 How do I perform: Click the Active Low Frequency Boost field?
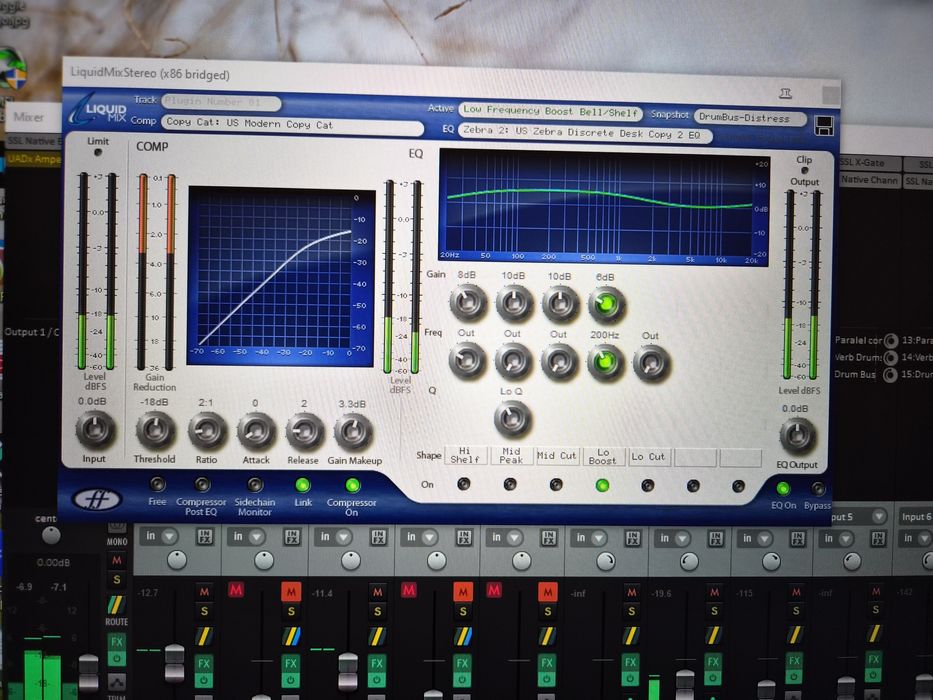[550, 111]
